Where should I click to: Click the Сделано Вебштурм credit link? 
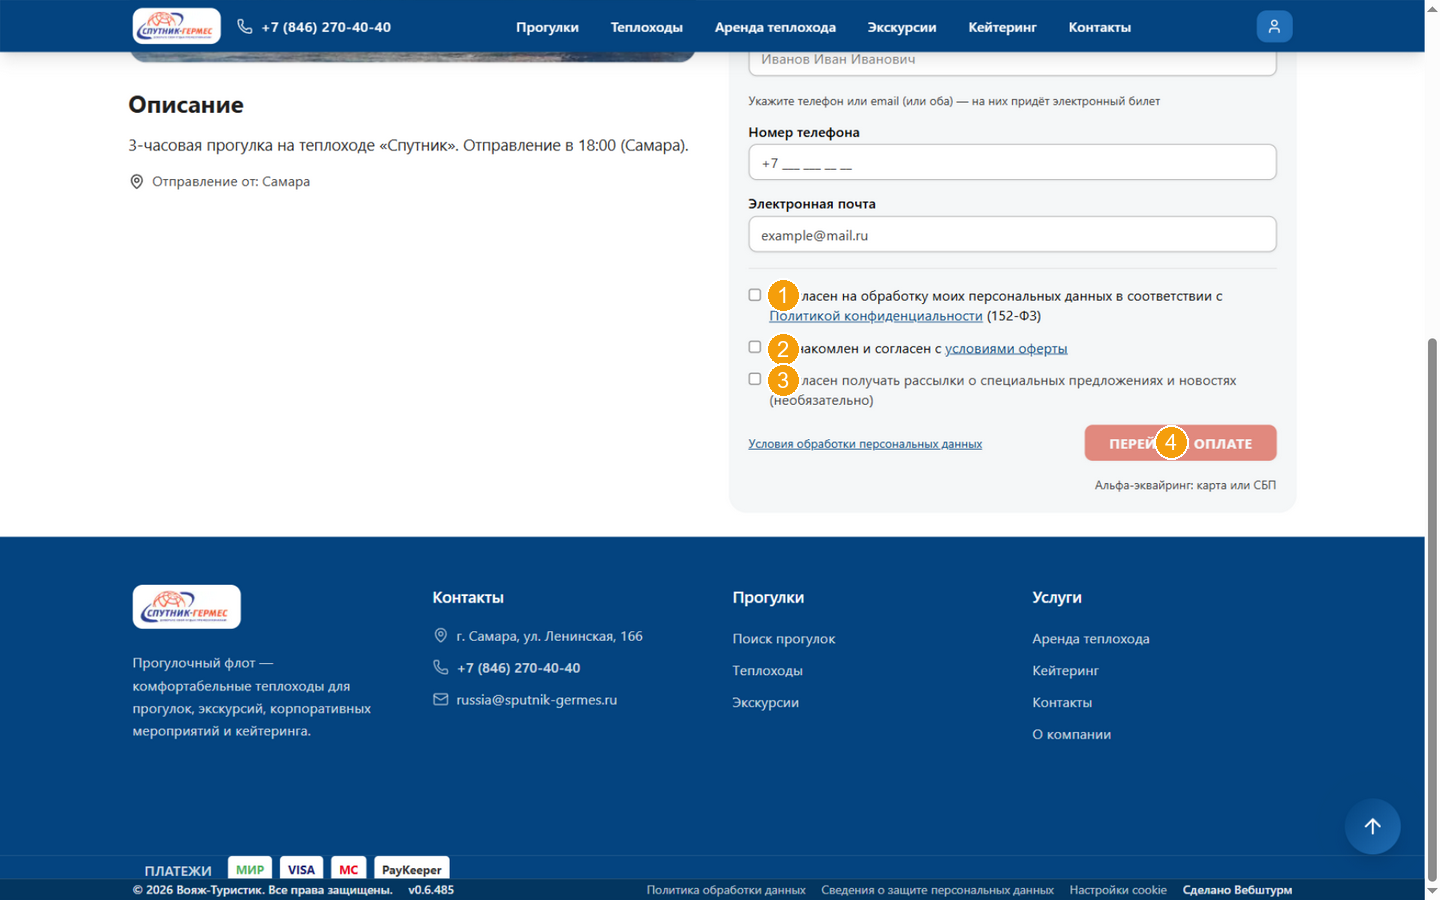point(1237,890)
